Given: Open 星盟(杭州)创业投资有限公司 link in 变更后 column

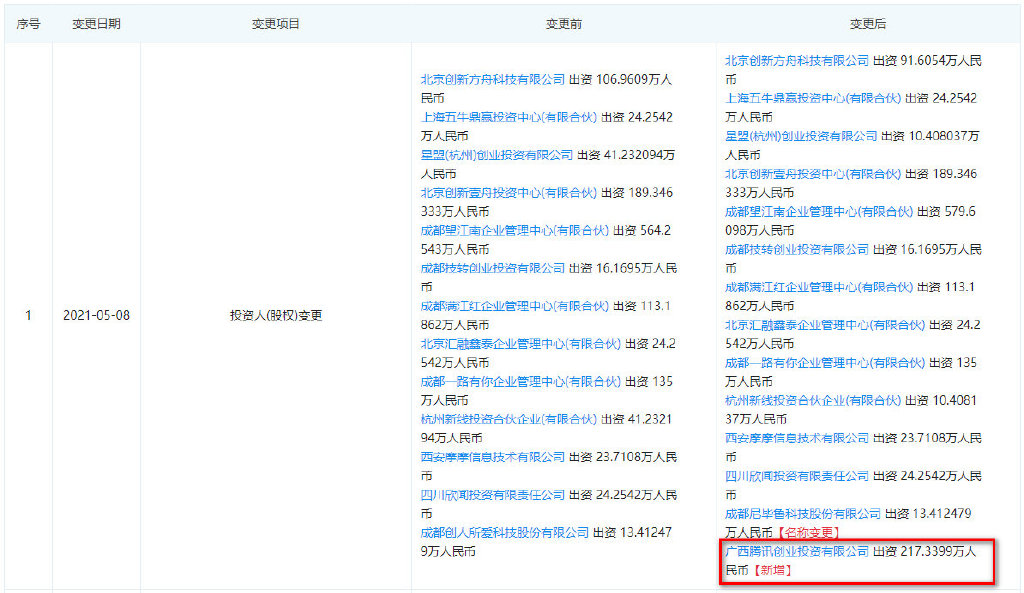Looking at the screenshot, I should 801,136.
